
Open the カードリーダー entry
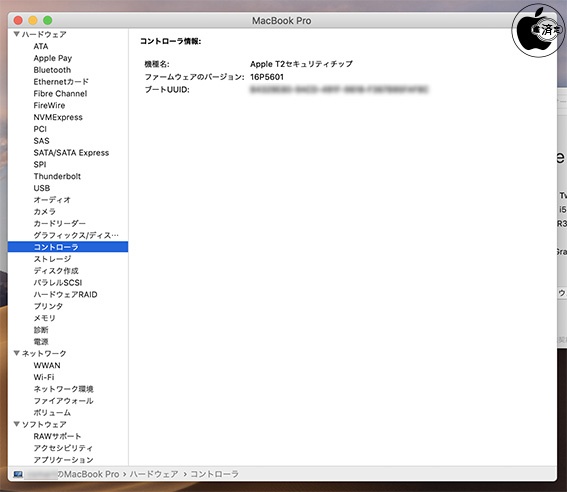tap(60, 223)
